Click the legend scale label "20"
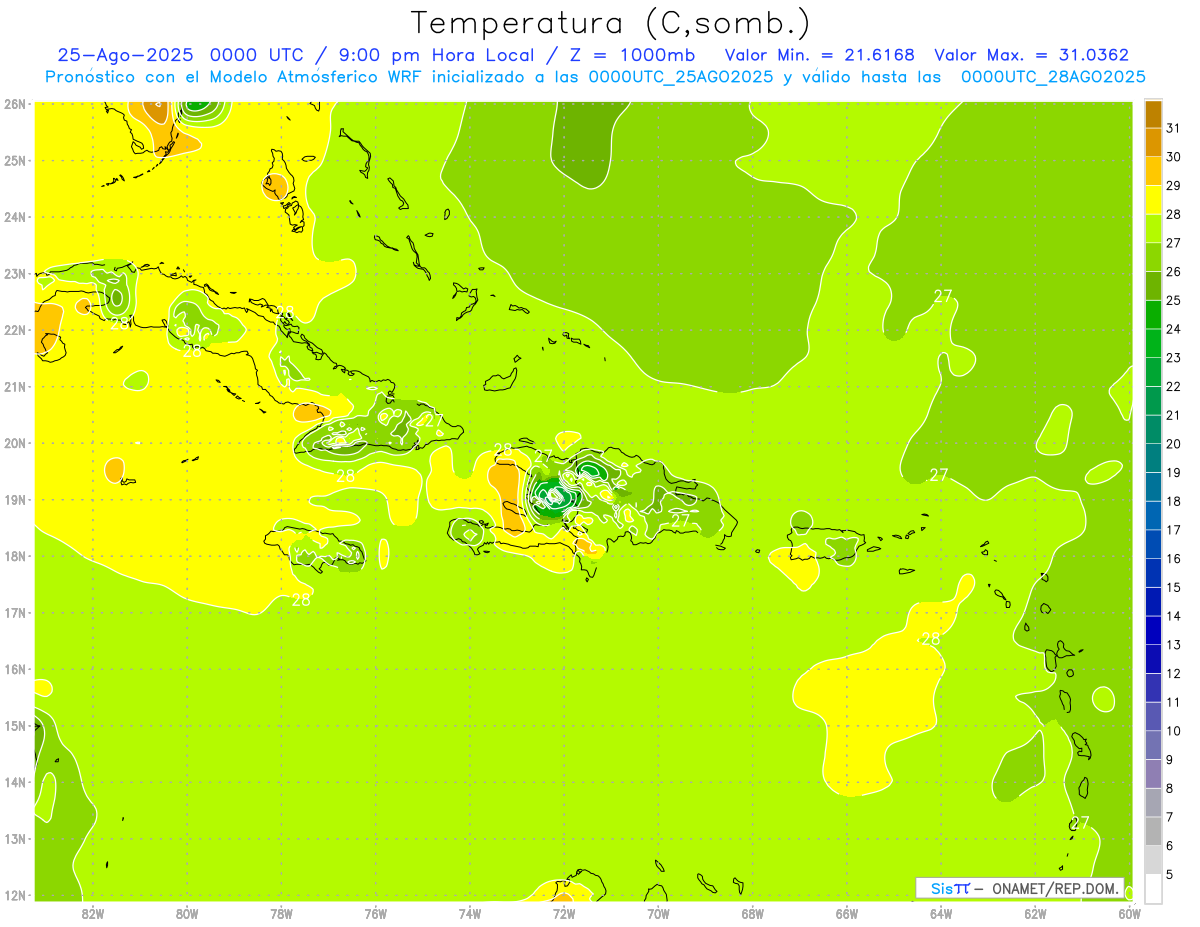This screenshot has width=1200, height=927. coord(1173,444)
